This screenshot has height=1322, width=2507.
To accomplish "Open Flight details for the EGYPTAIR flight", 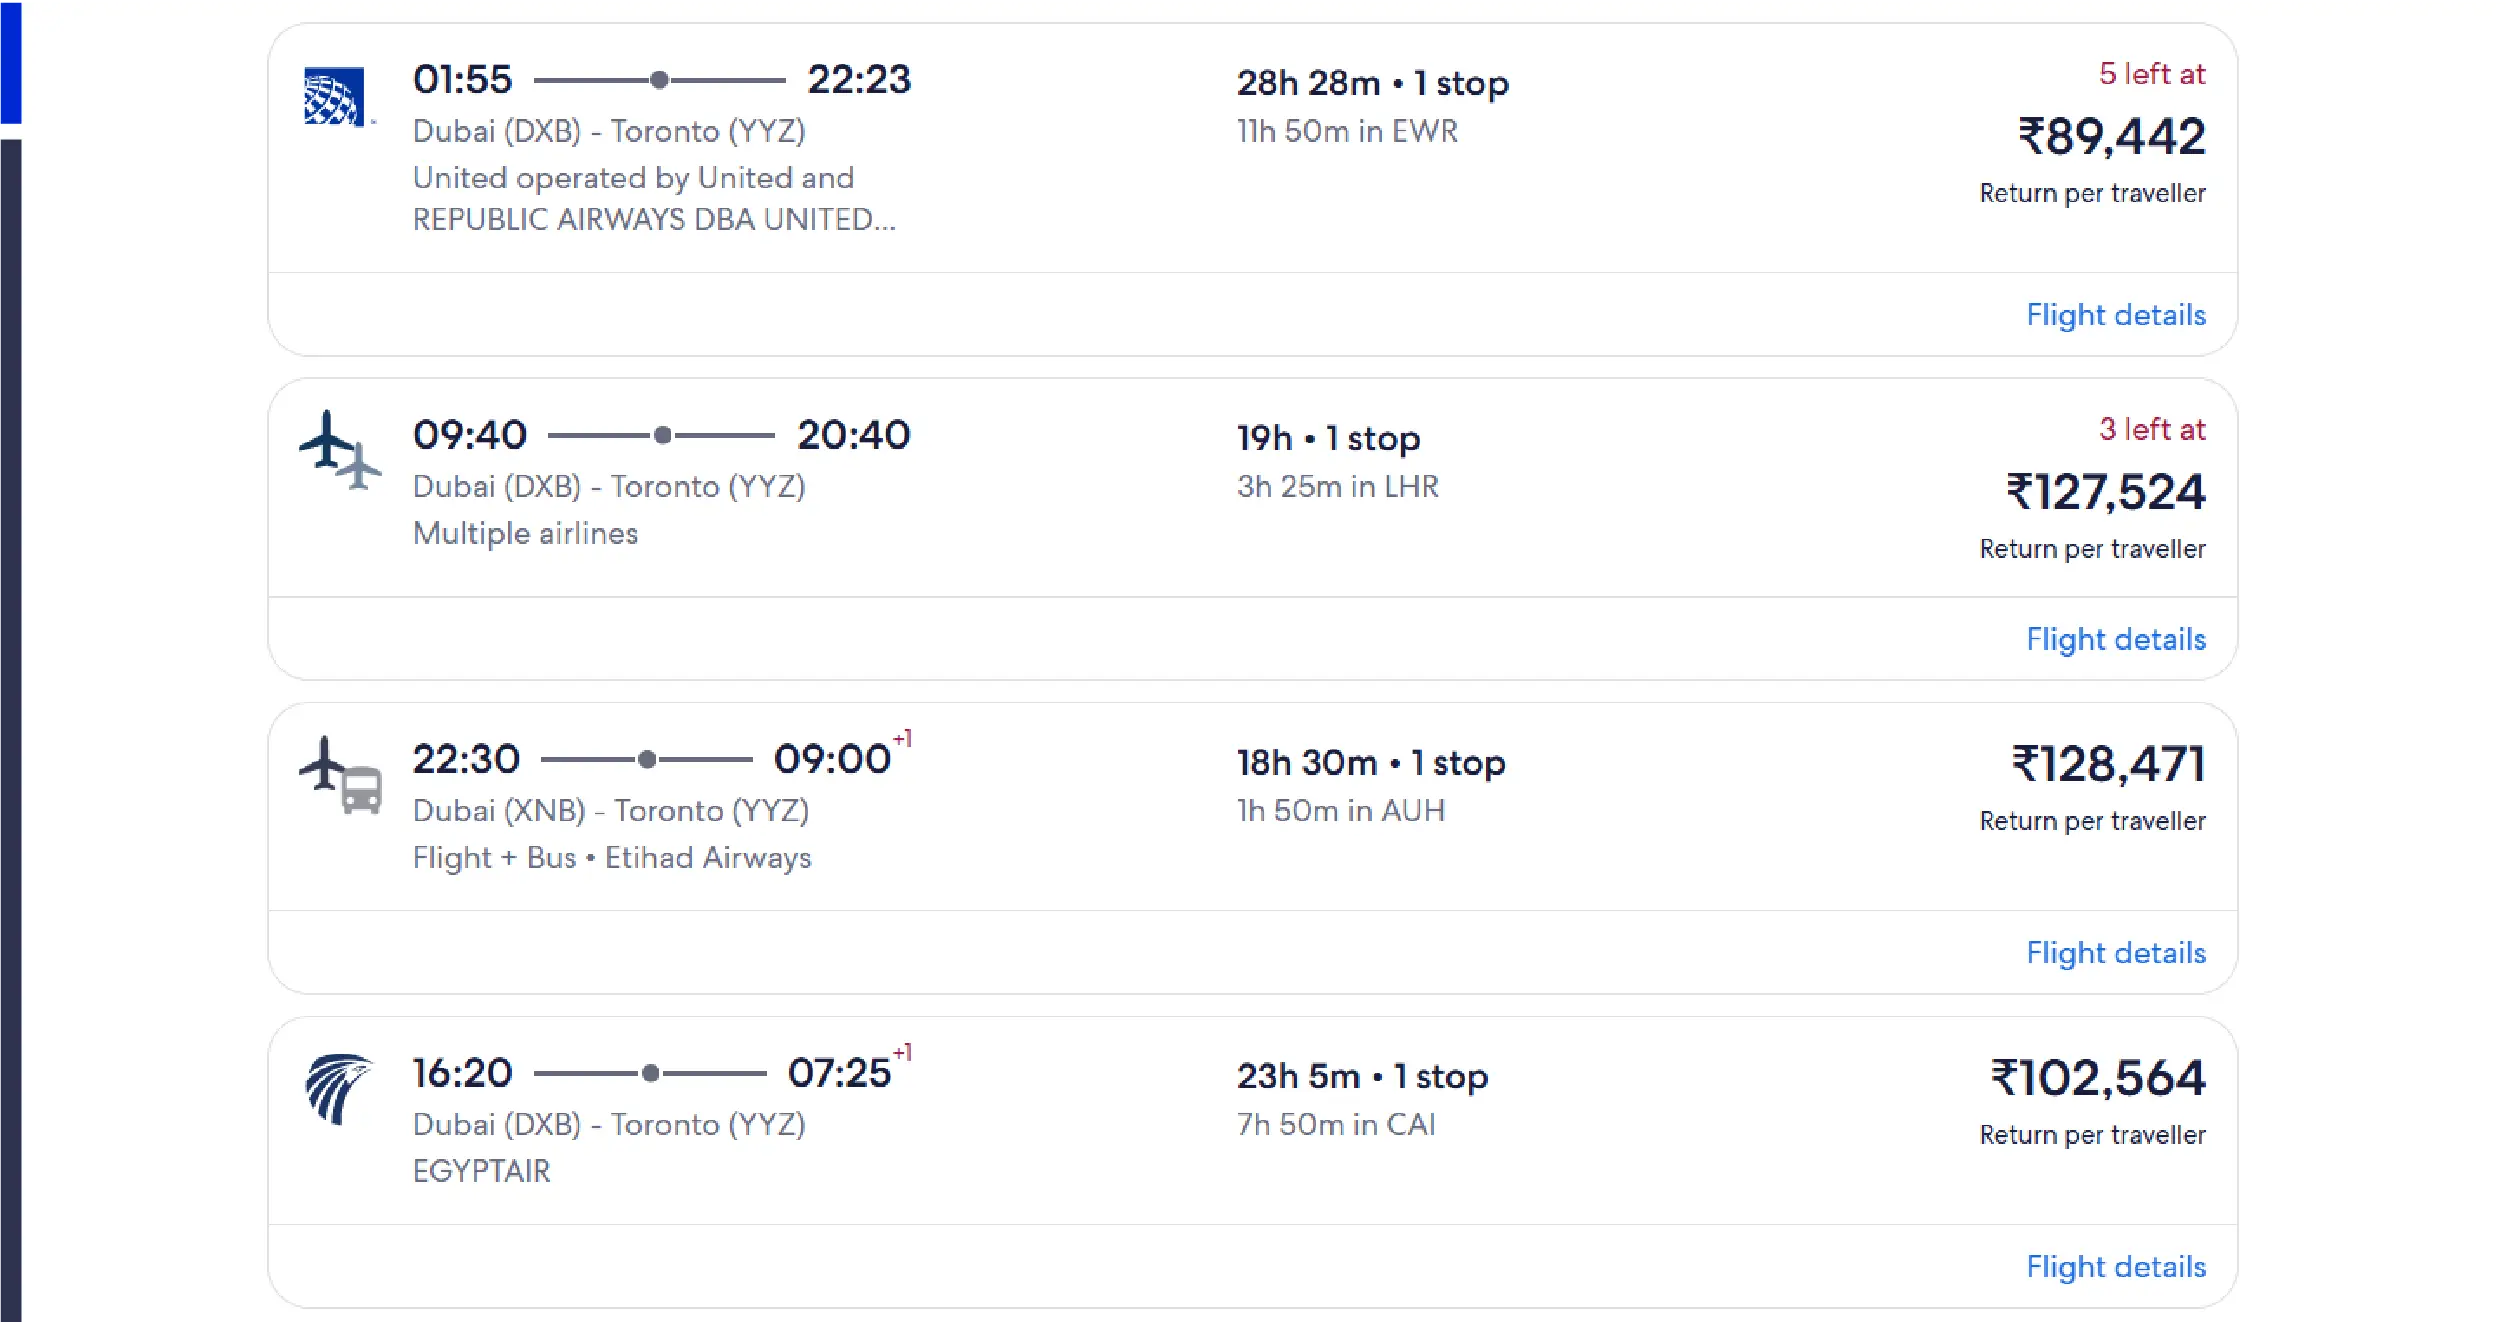I will pos(2115,1267).
